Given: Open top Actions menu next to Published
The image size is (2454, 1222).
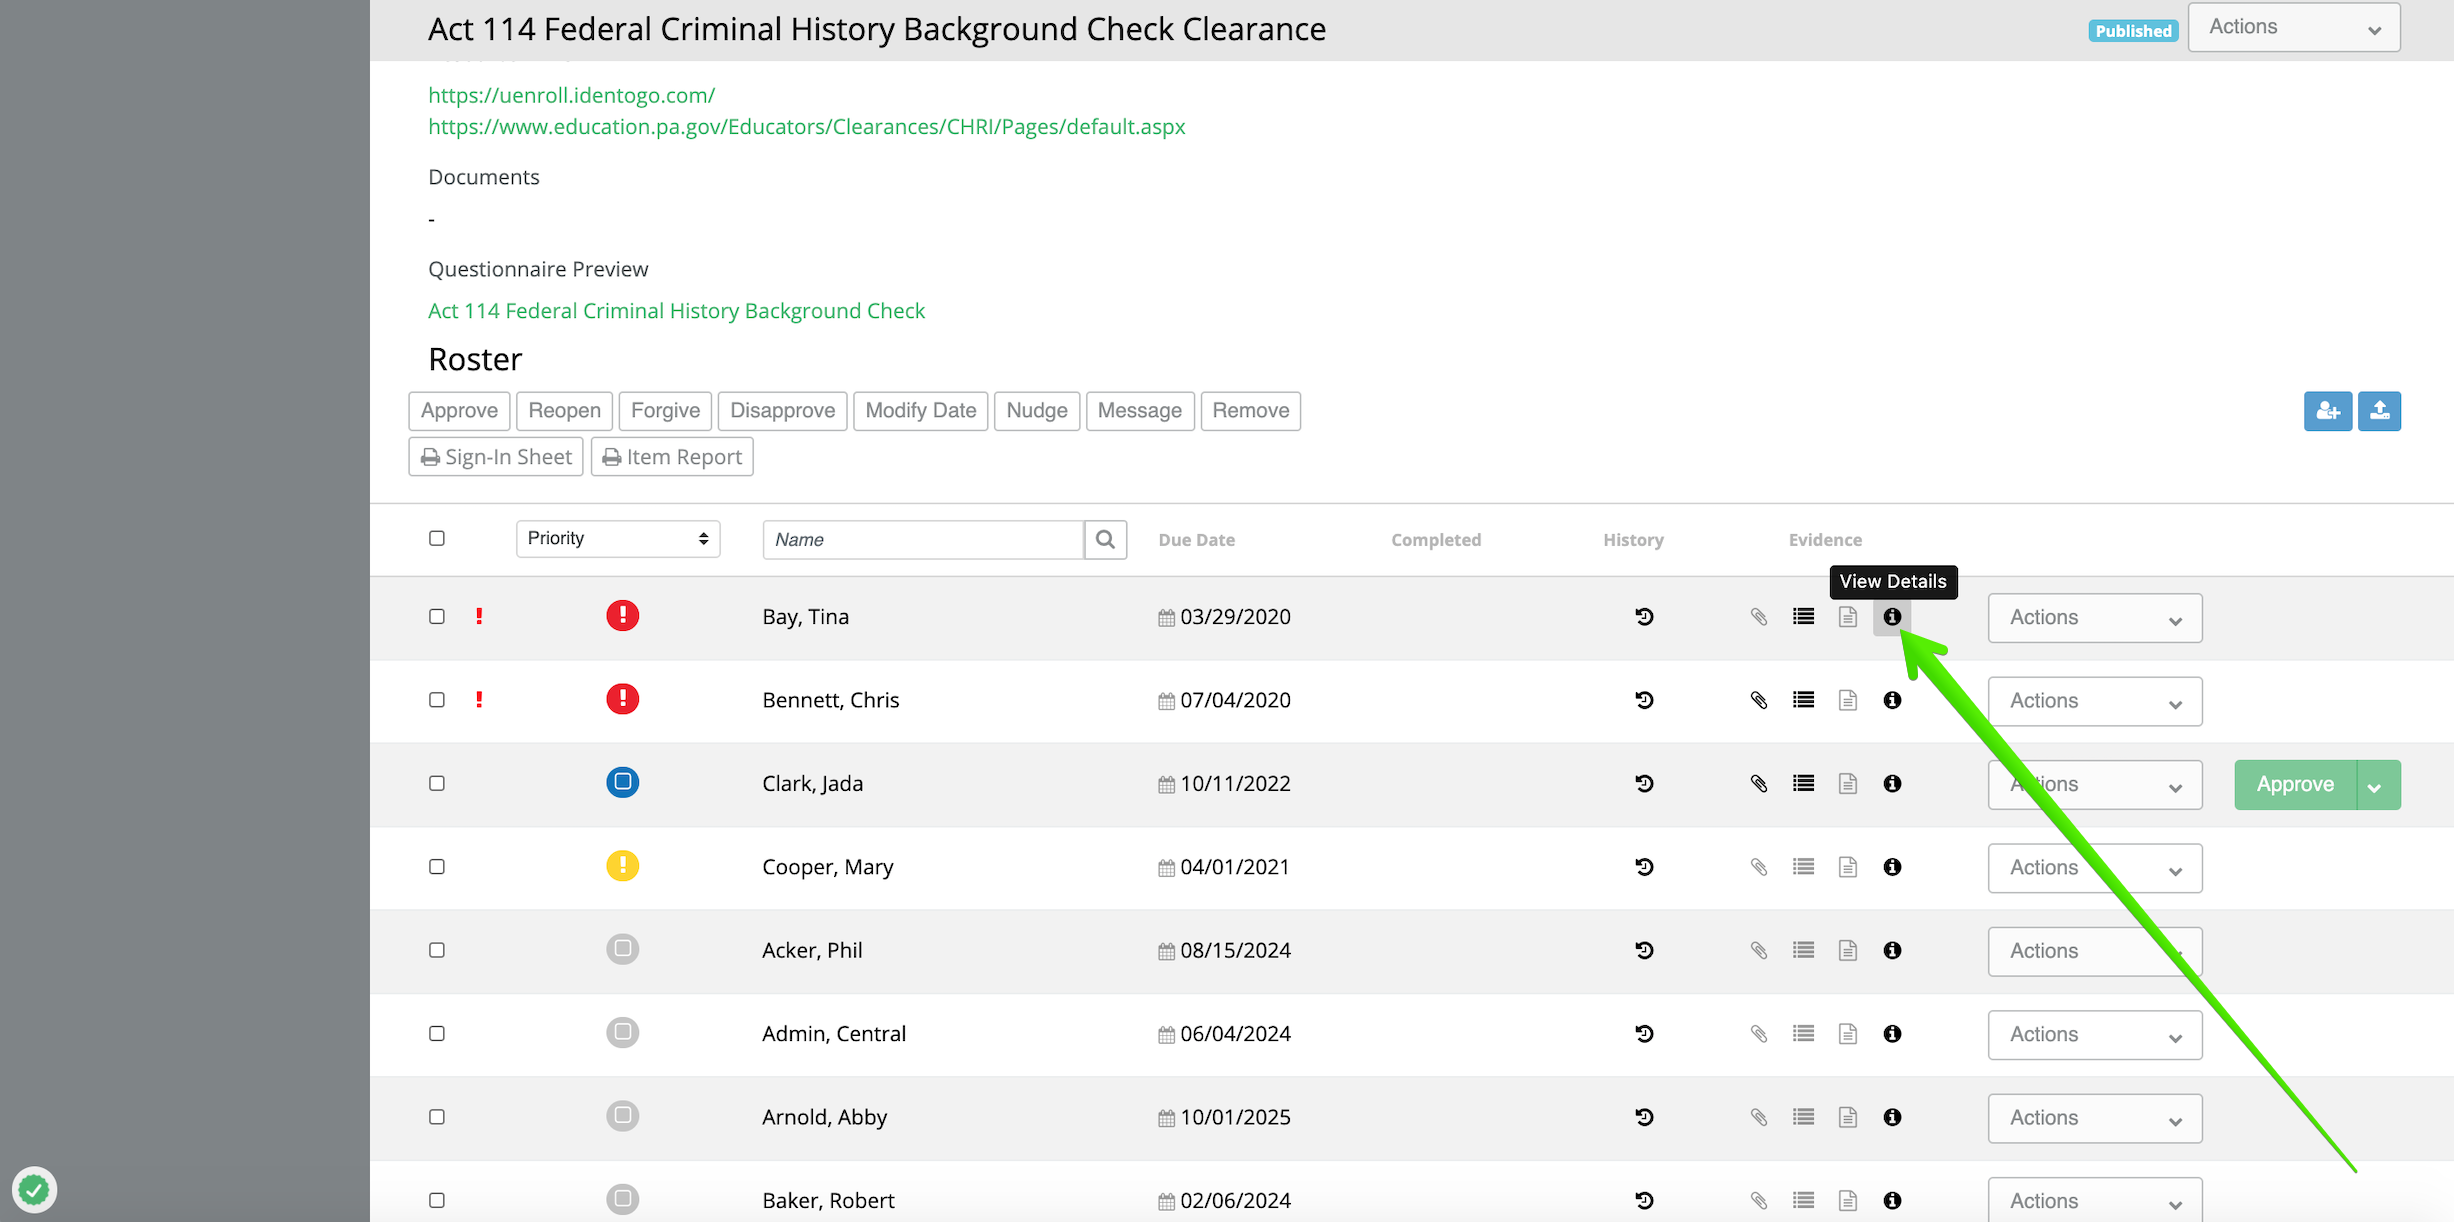Looking at the screenshot, I should tap(2292, 28).
